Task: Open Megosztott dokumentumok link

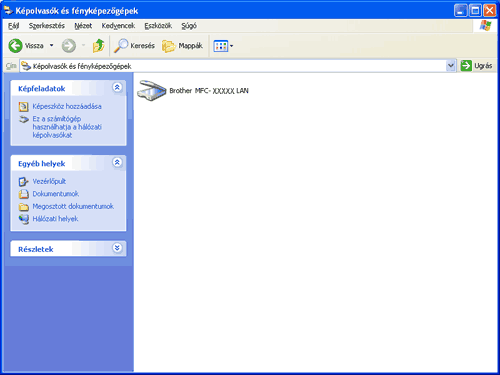Action: [x=73, y=206]
